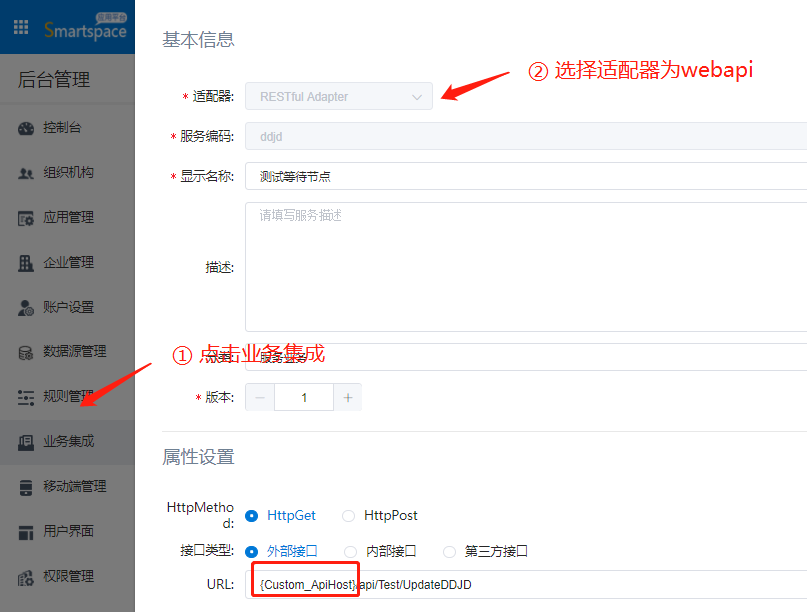The image size is (807, 612).
Task: Open 业务集成 in the sidebar
Action: click(68, 441)
